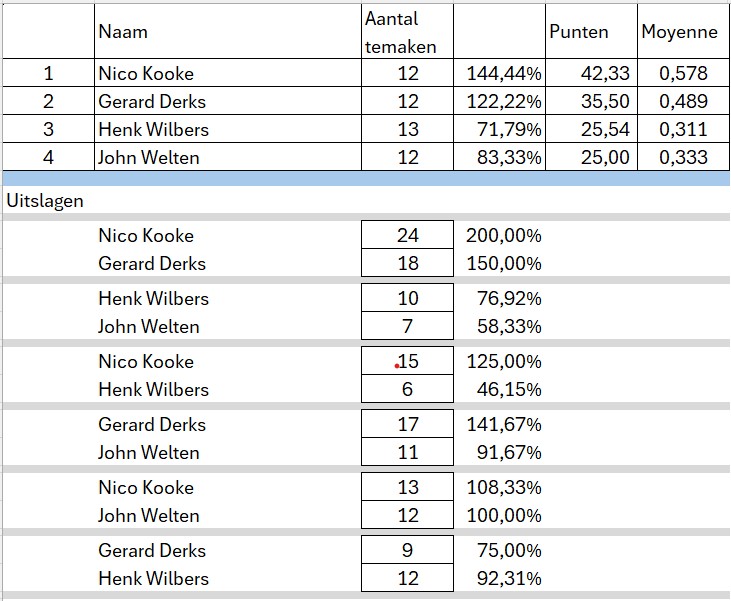Select the 144,44% percentage cell
The height and width of the screenshot is (601, 731).
tap(503, 73)
